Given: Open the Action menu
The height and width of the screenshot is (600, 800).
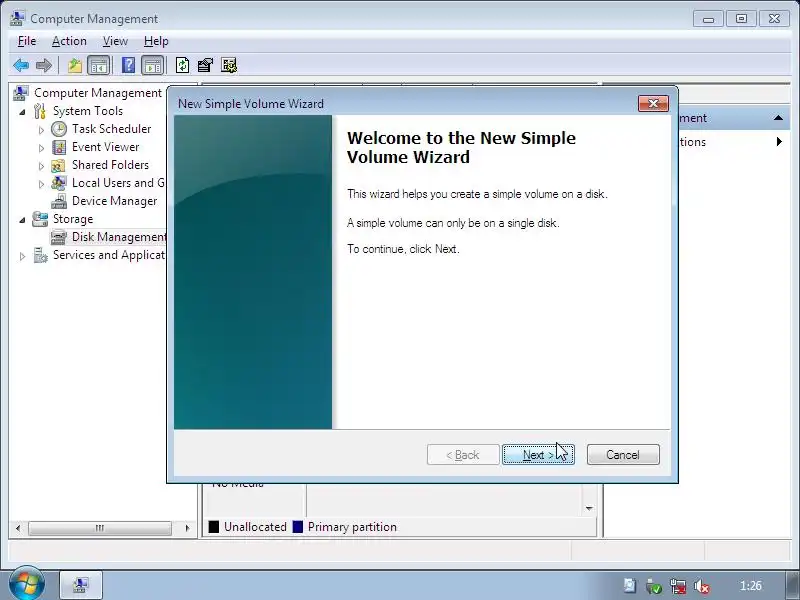Looking at the screenshot, I should (x=69, y=41).
